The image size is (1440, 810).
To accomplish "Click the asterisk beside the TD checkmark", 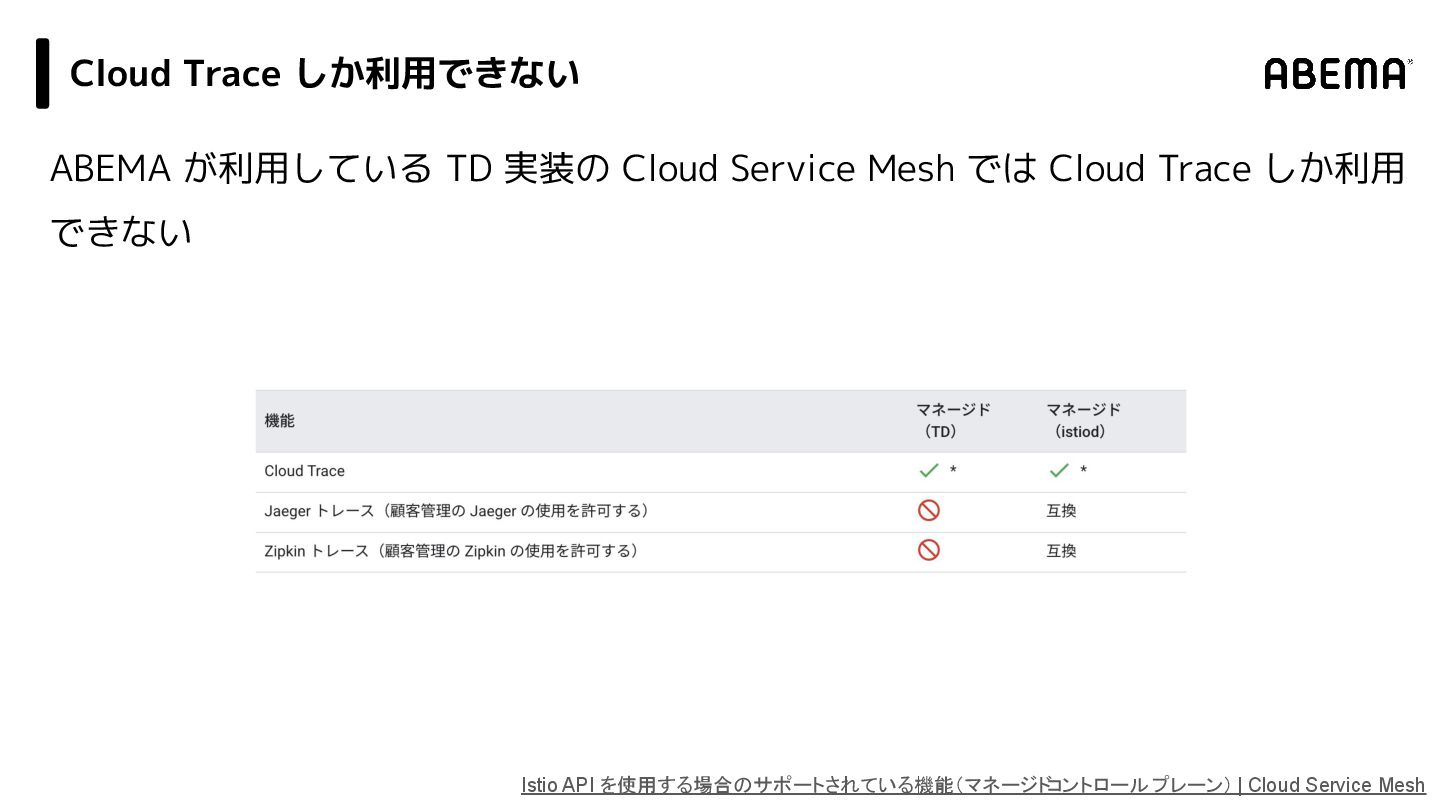I will [x=953, y=471].
